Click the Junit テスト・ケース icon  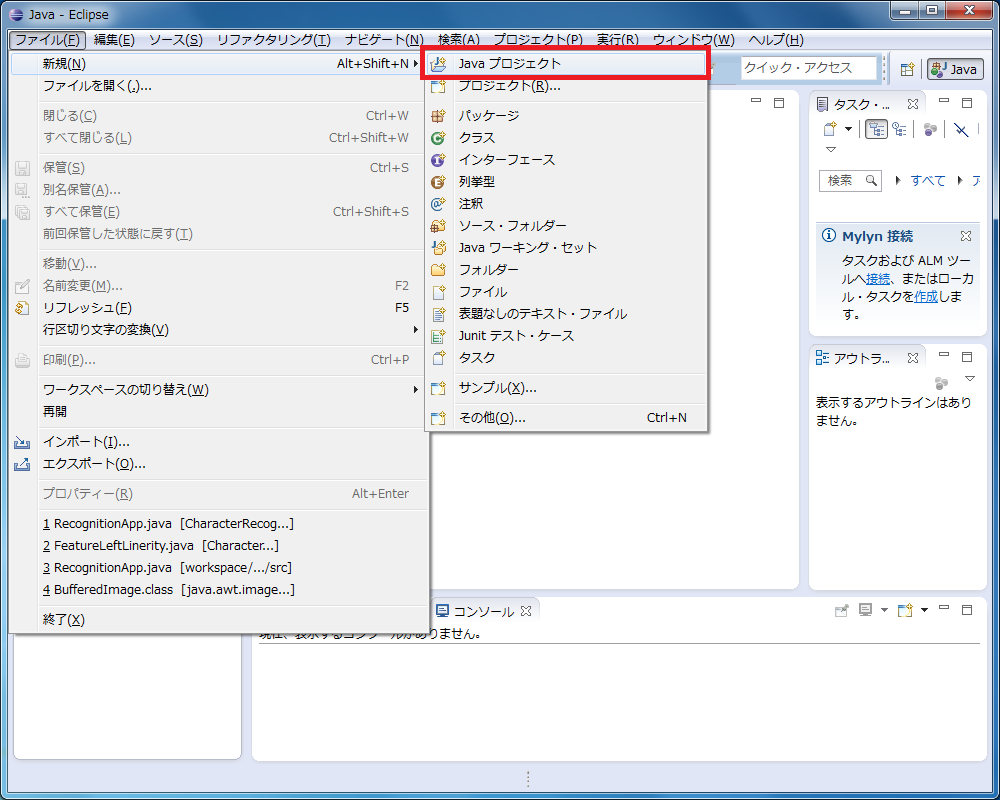click(438, 336)
